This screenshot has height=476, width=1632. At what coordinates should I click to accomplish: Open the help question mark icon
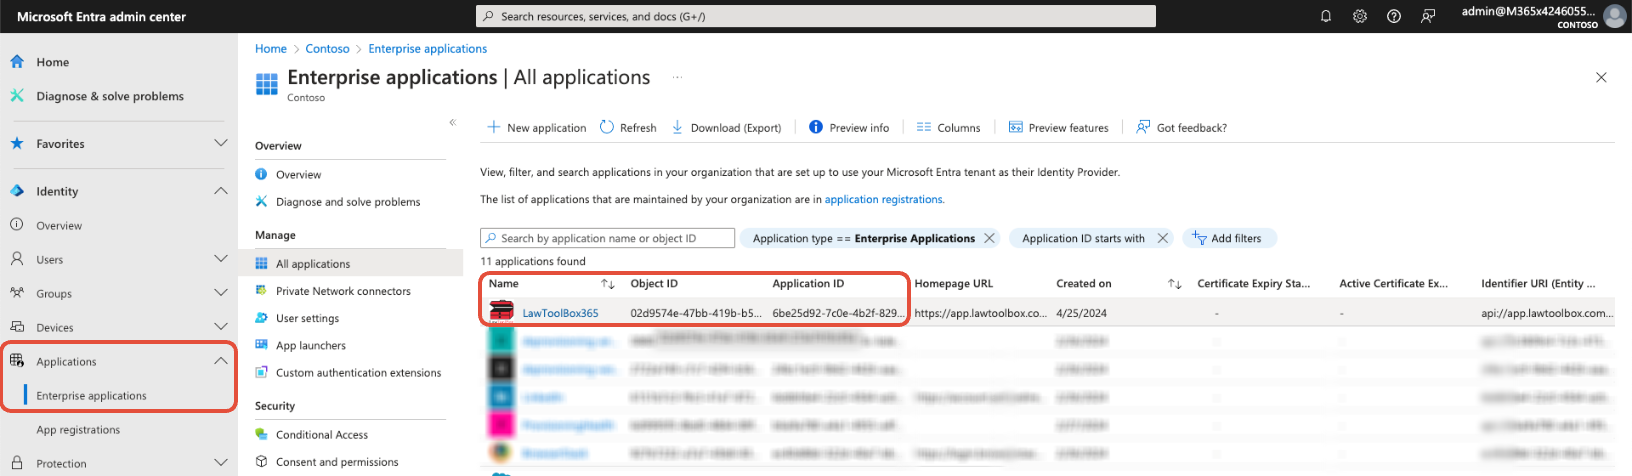(1394, 16)
